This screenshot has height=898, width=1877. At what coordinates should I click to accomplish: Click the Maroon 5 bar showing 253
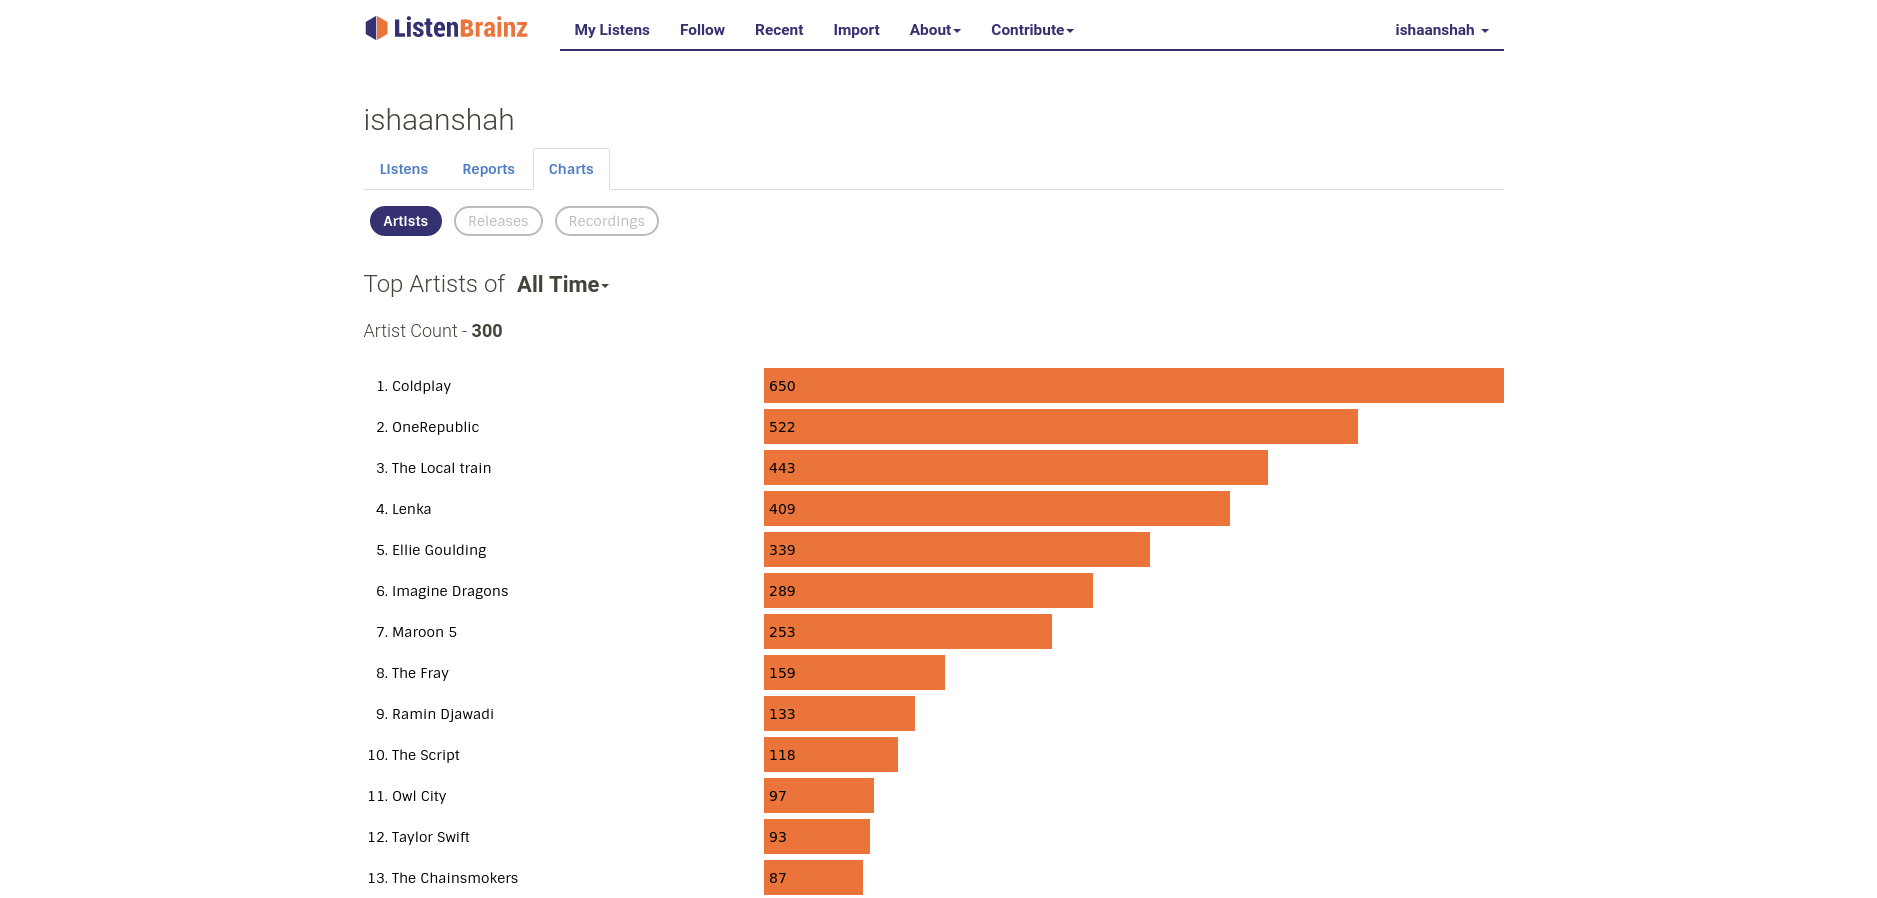(908, 632)
